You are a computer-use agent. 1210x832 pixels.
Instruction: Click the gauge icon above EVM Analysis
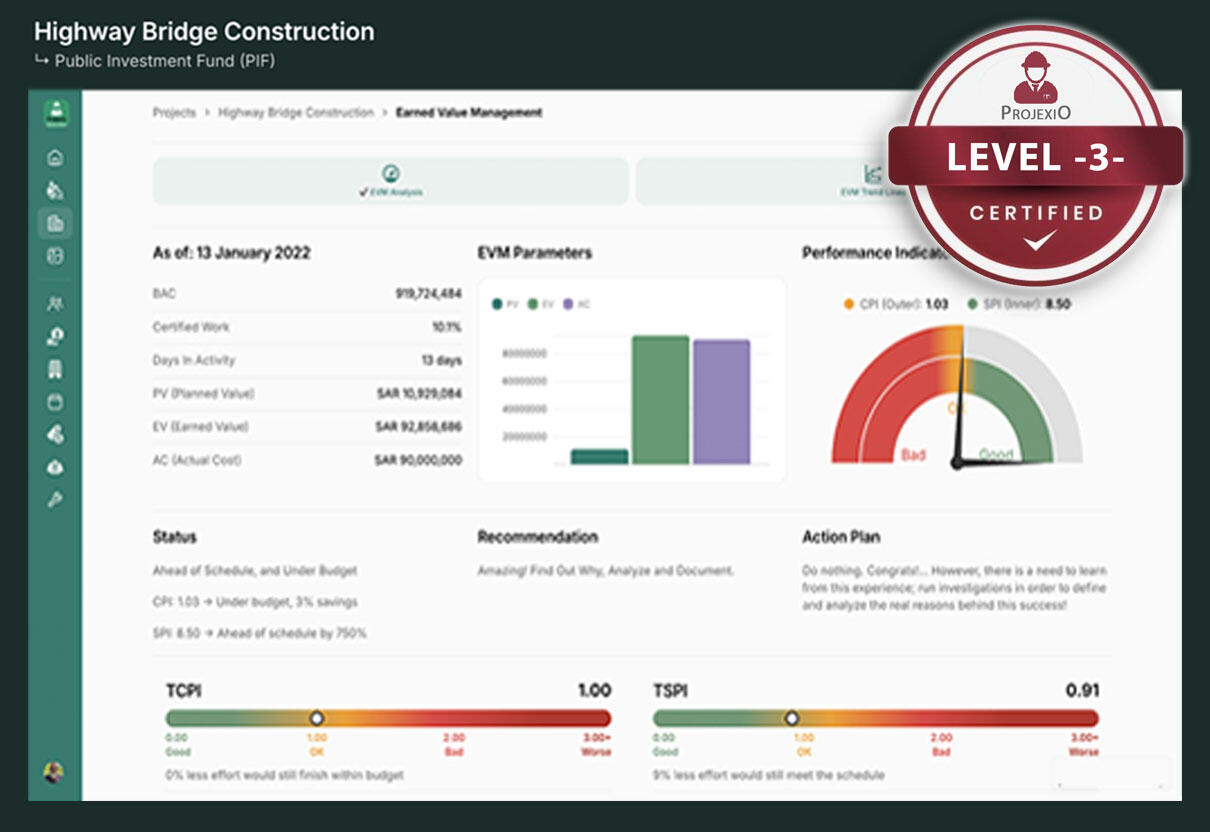tap(391, 173)
